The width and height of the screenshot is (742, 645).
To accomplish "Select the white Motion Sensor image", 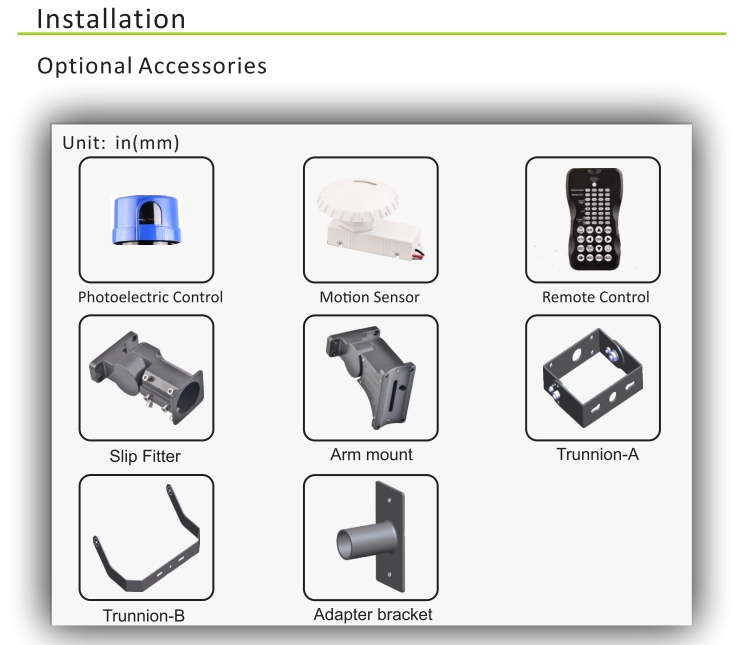I will (371, 220).
